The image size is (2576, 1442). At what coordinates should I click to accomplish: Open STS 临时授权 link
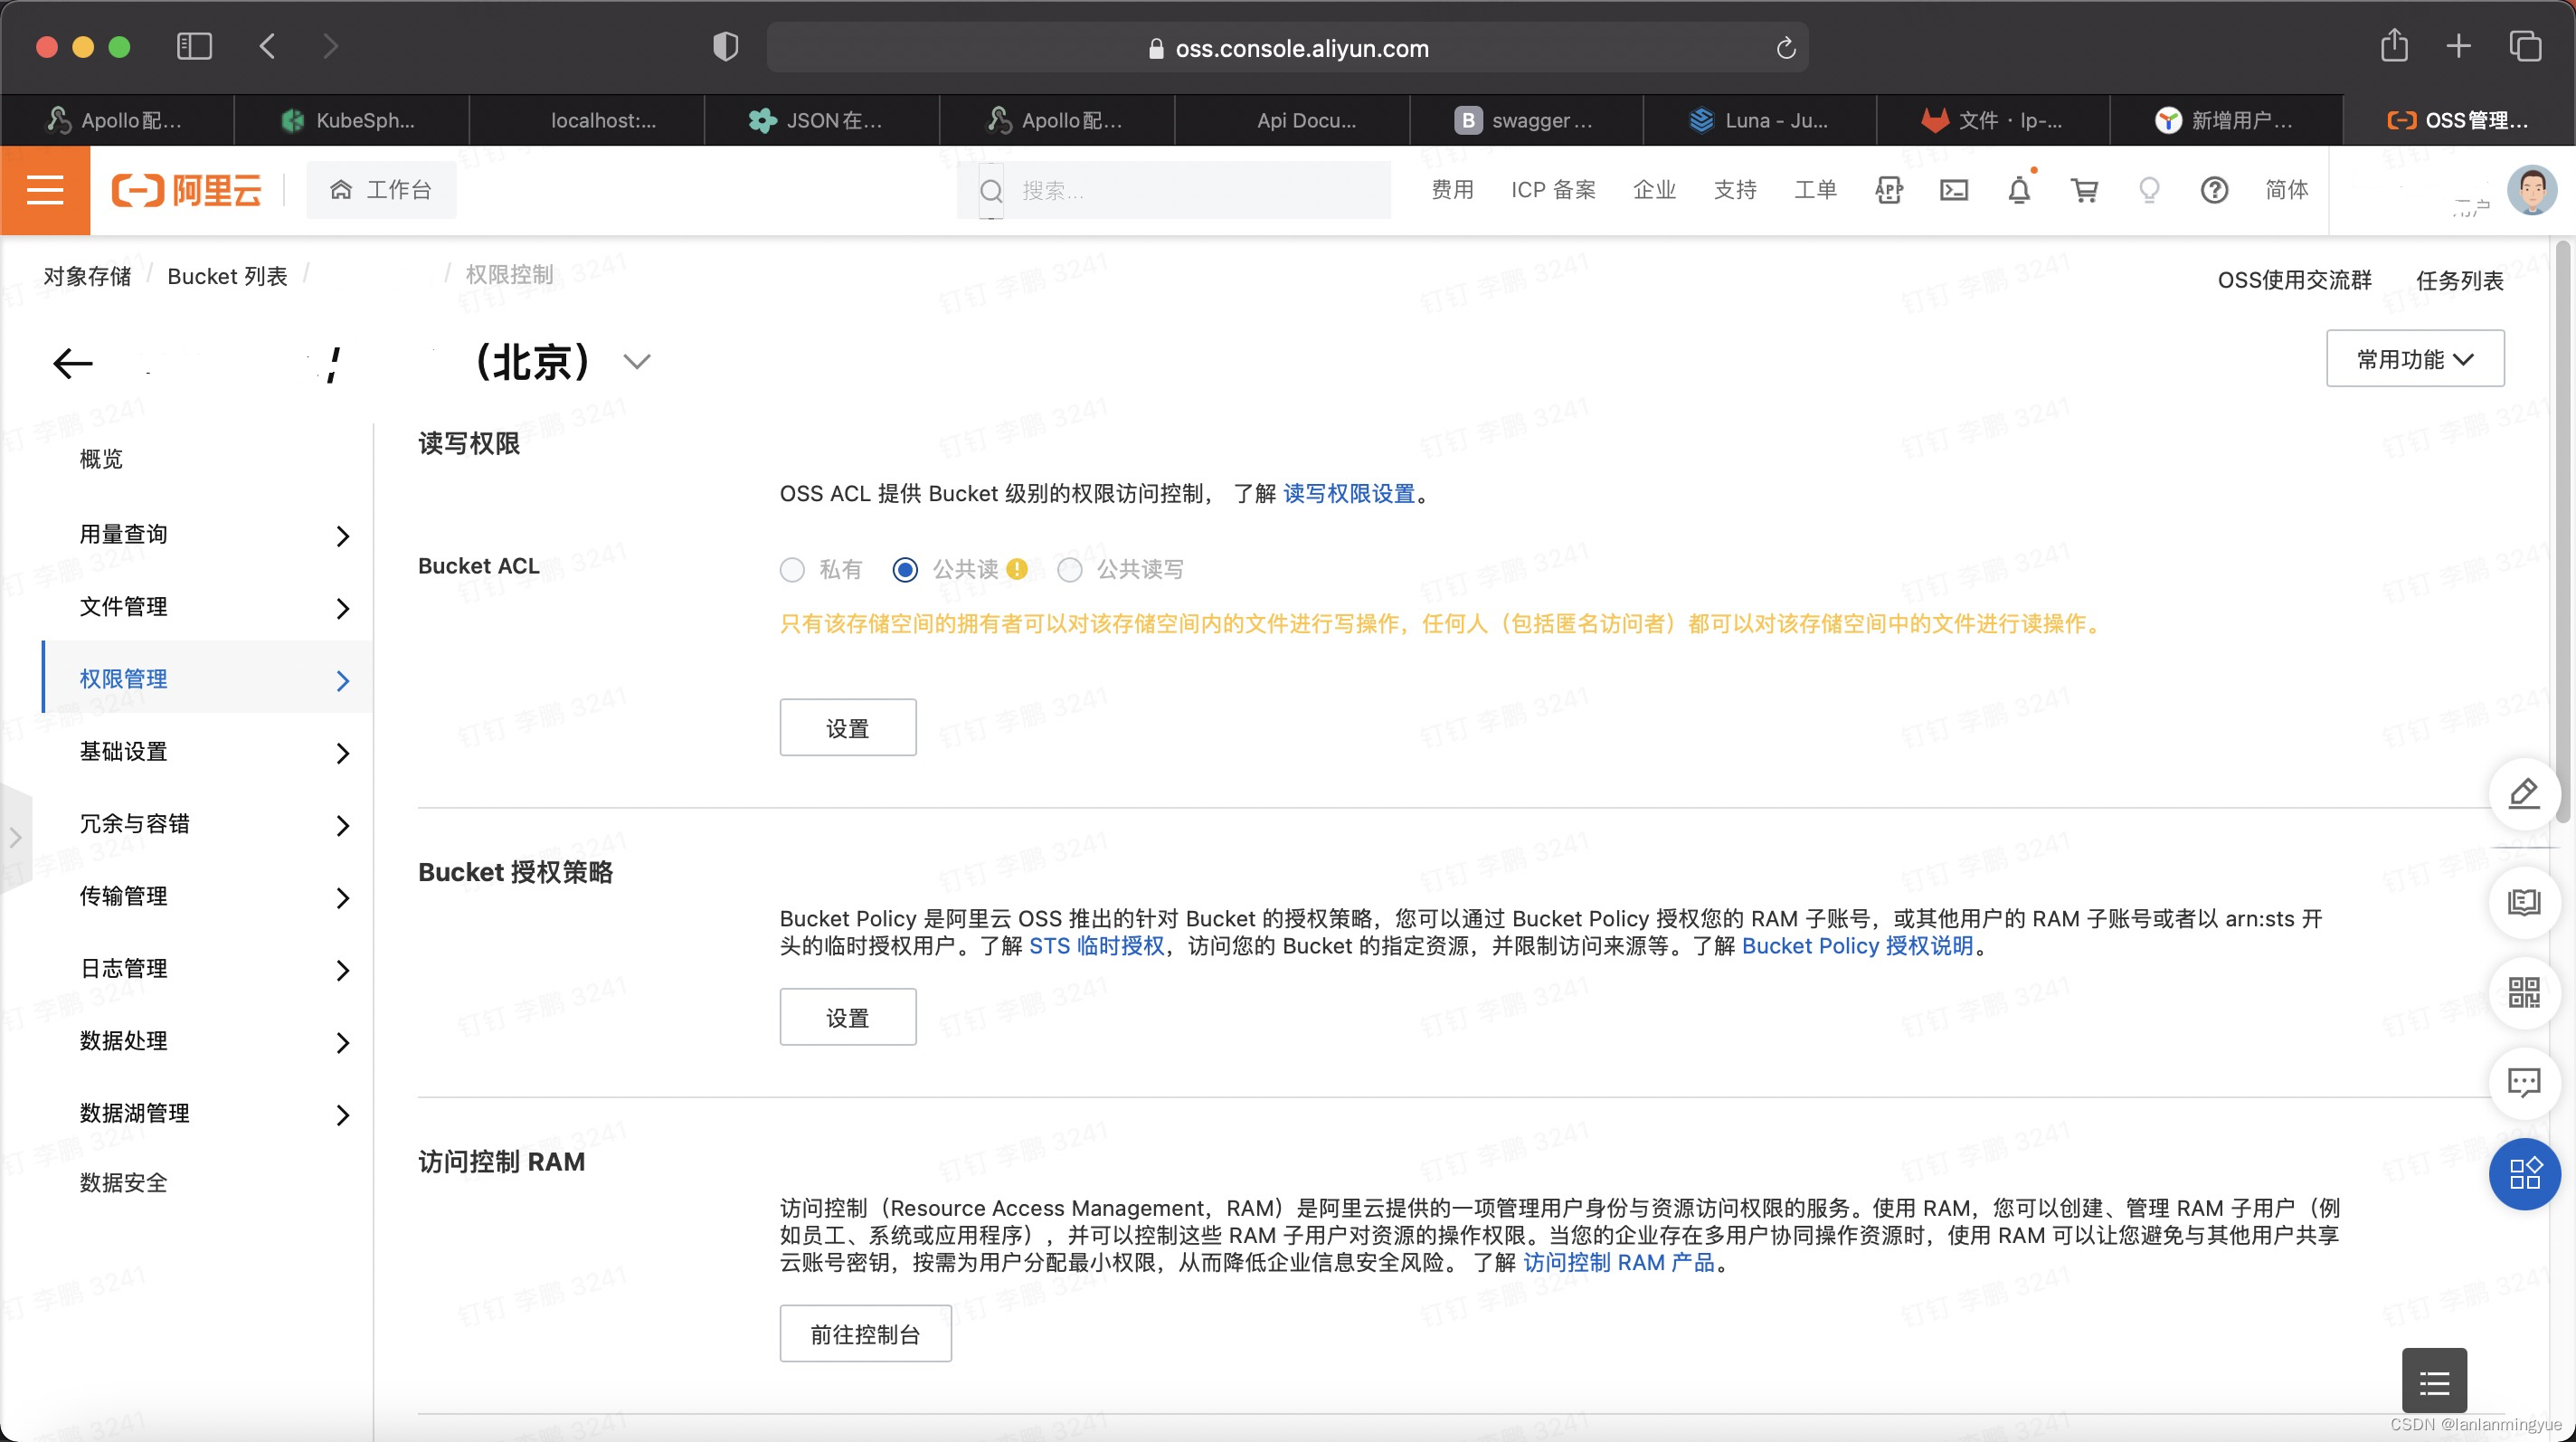click(x=1097, y=946)
